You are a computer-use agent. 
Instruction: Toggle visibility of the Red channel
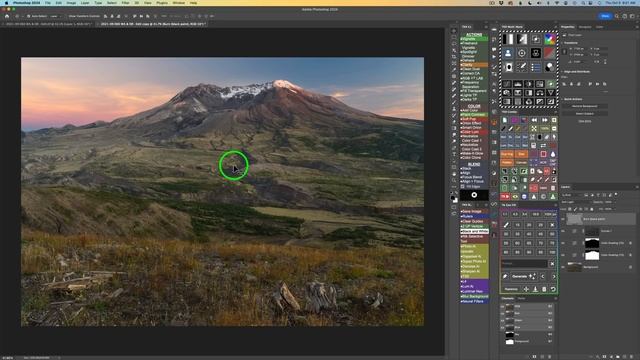503,313
